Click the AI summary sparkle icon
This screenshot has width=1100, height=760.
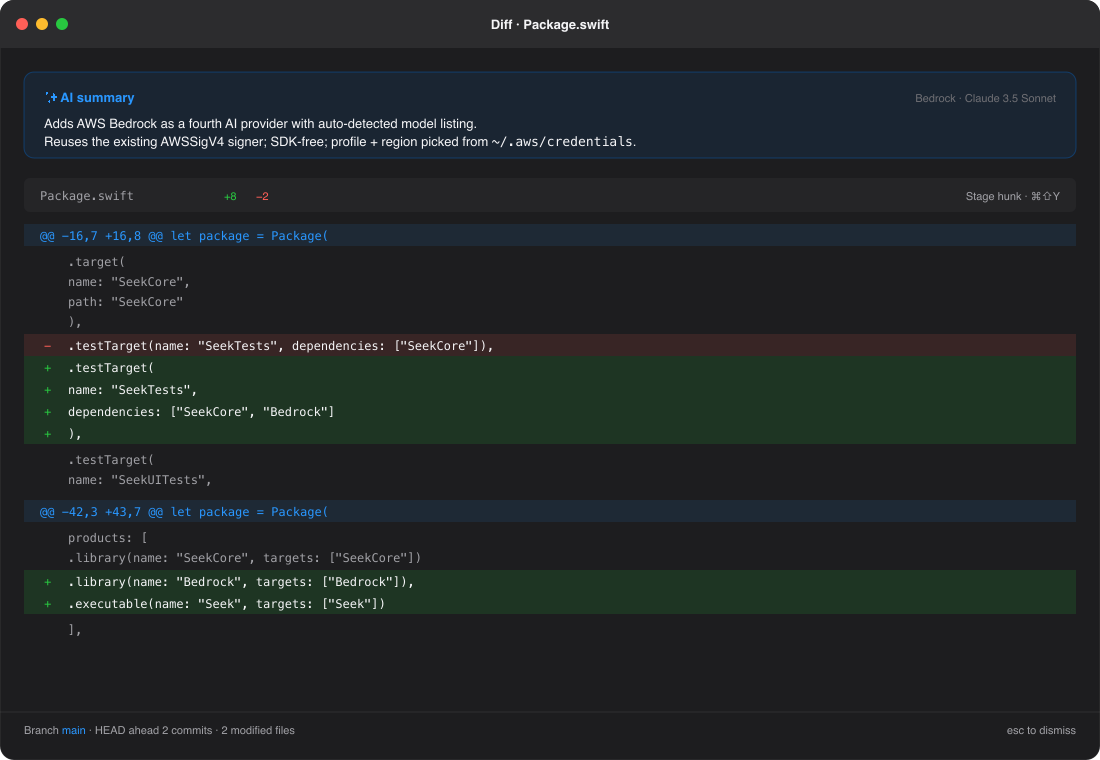click(51, 98)
